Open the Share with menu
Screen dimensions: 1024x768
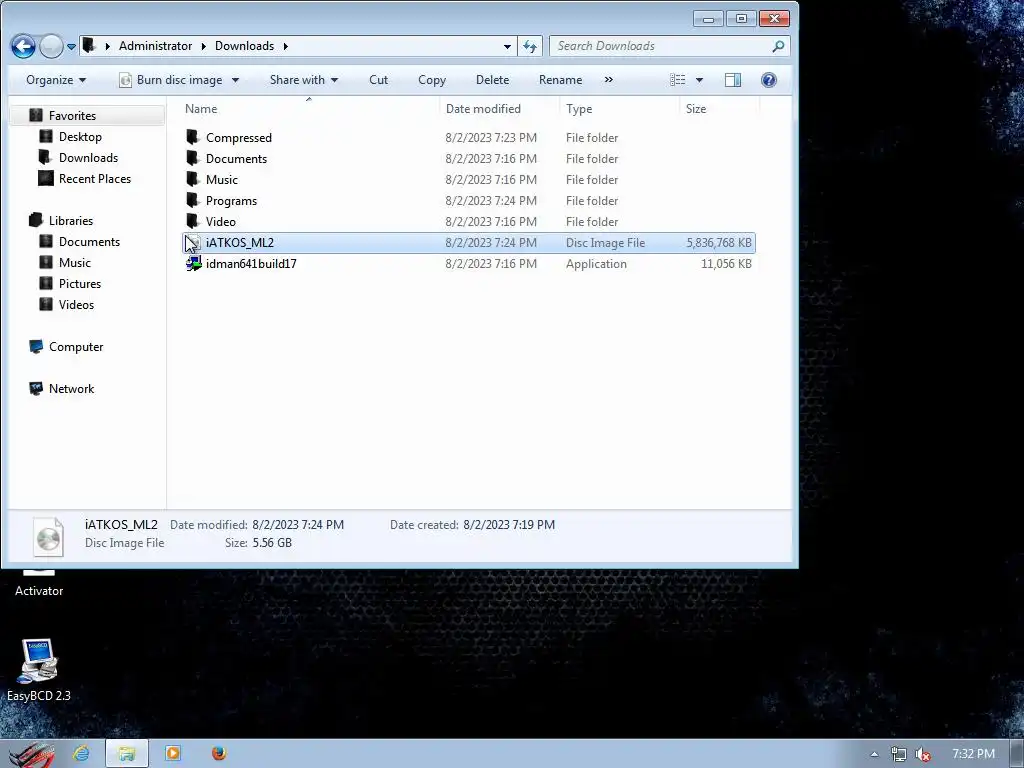pyautogui.click(x=304, y=80)
